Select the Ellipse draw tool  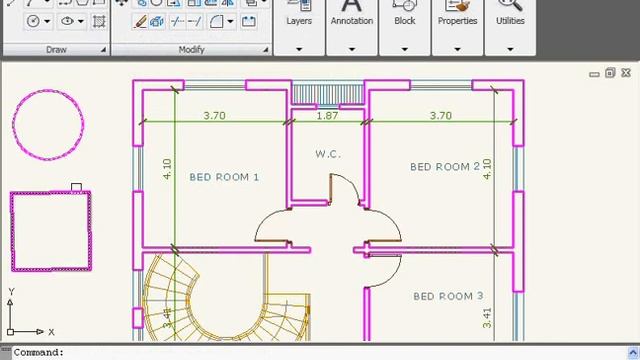pyautogui.click(x=67, y=21)
